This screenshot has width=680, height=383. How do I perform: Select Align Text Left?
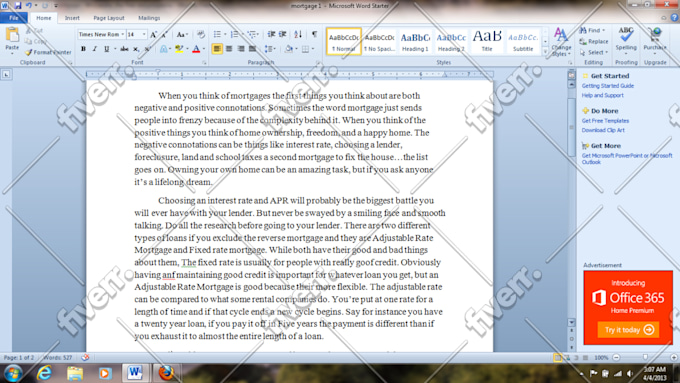point(217,49)
